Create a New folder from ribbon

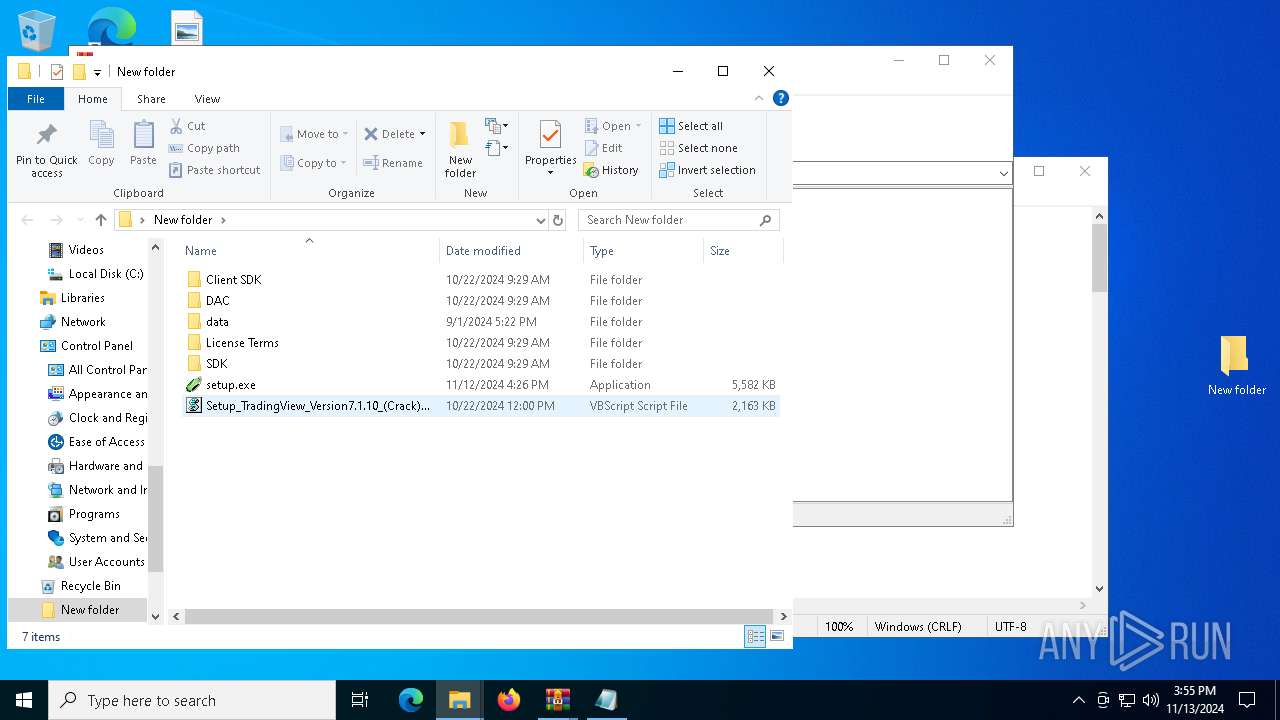(460, 150)
